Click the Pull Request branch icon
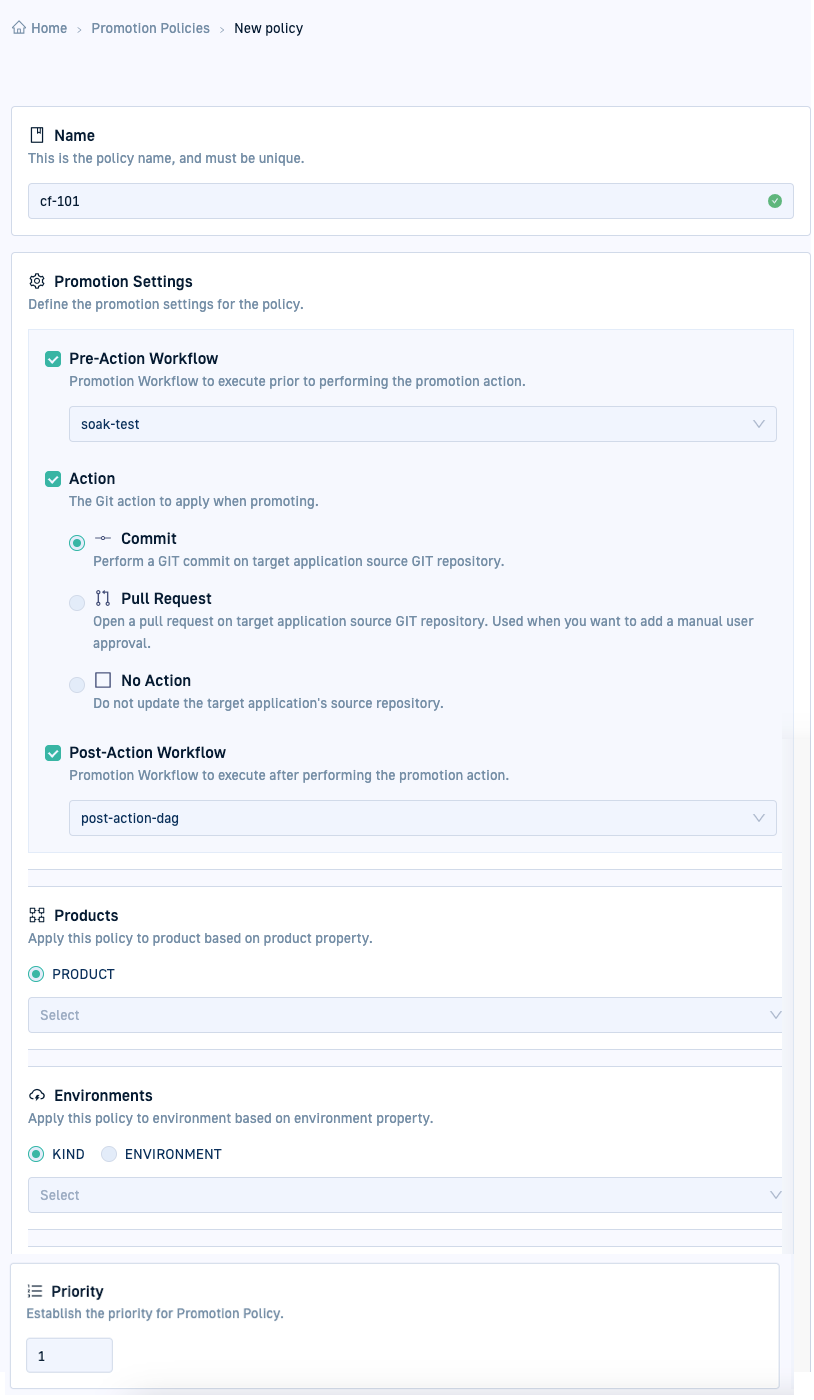Screen dimensions: 814x1400 coord(103,598)
